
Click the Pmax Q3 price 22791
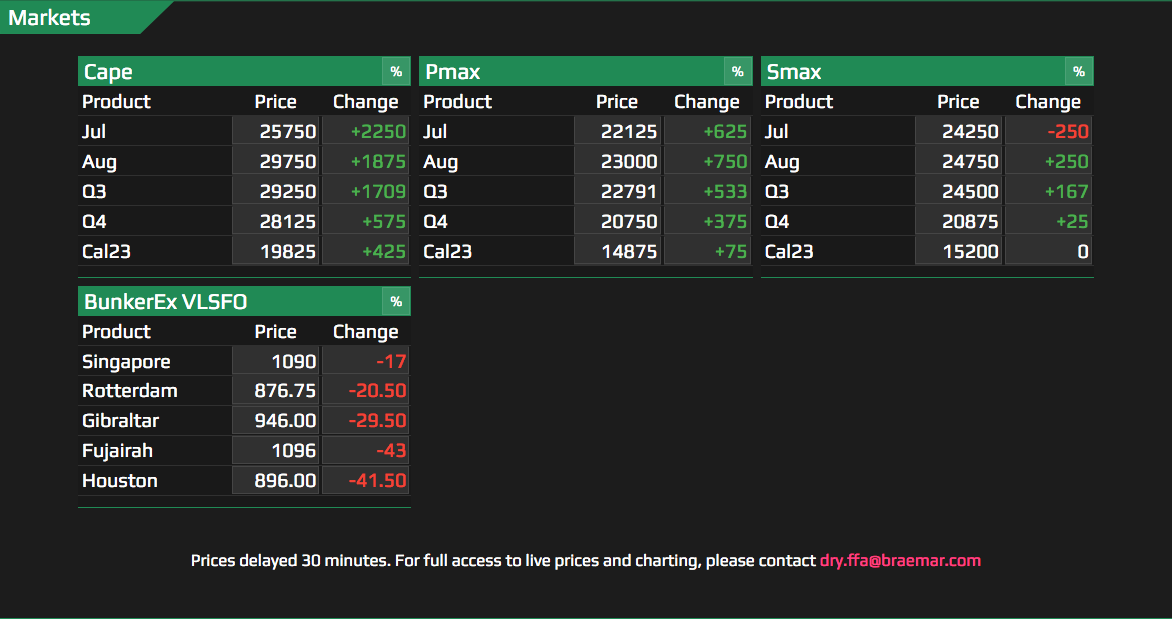click(618, 192)
